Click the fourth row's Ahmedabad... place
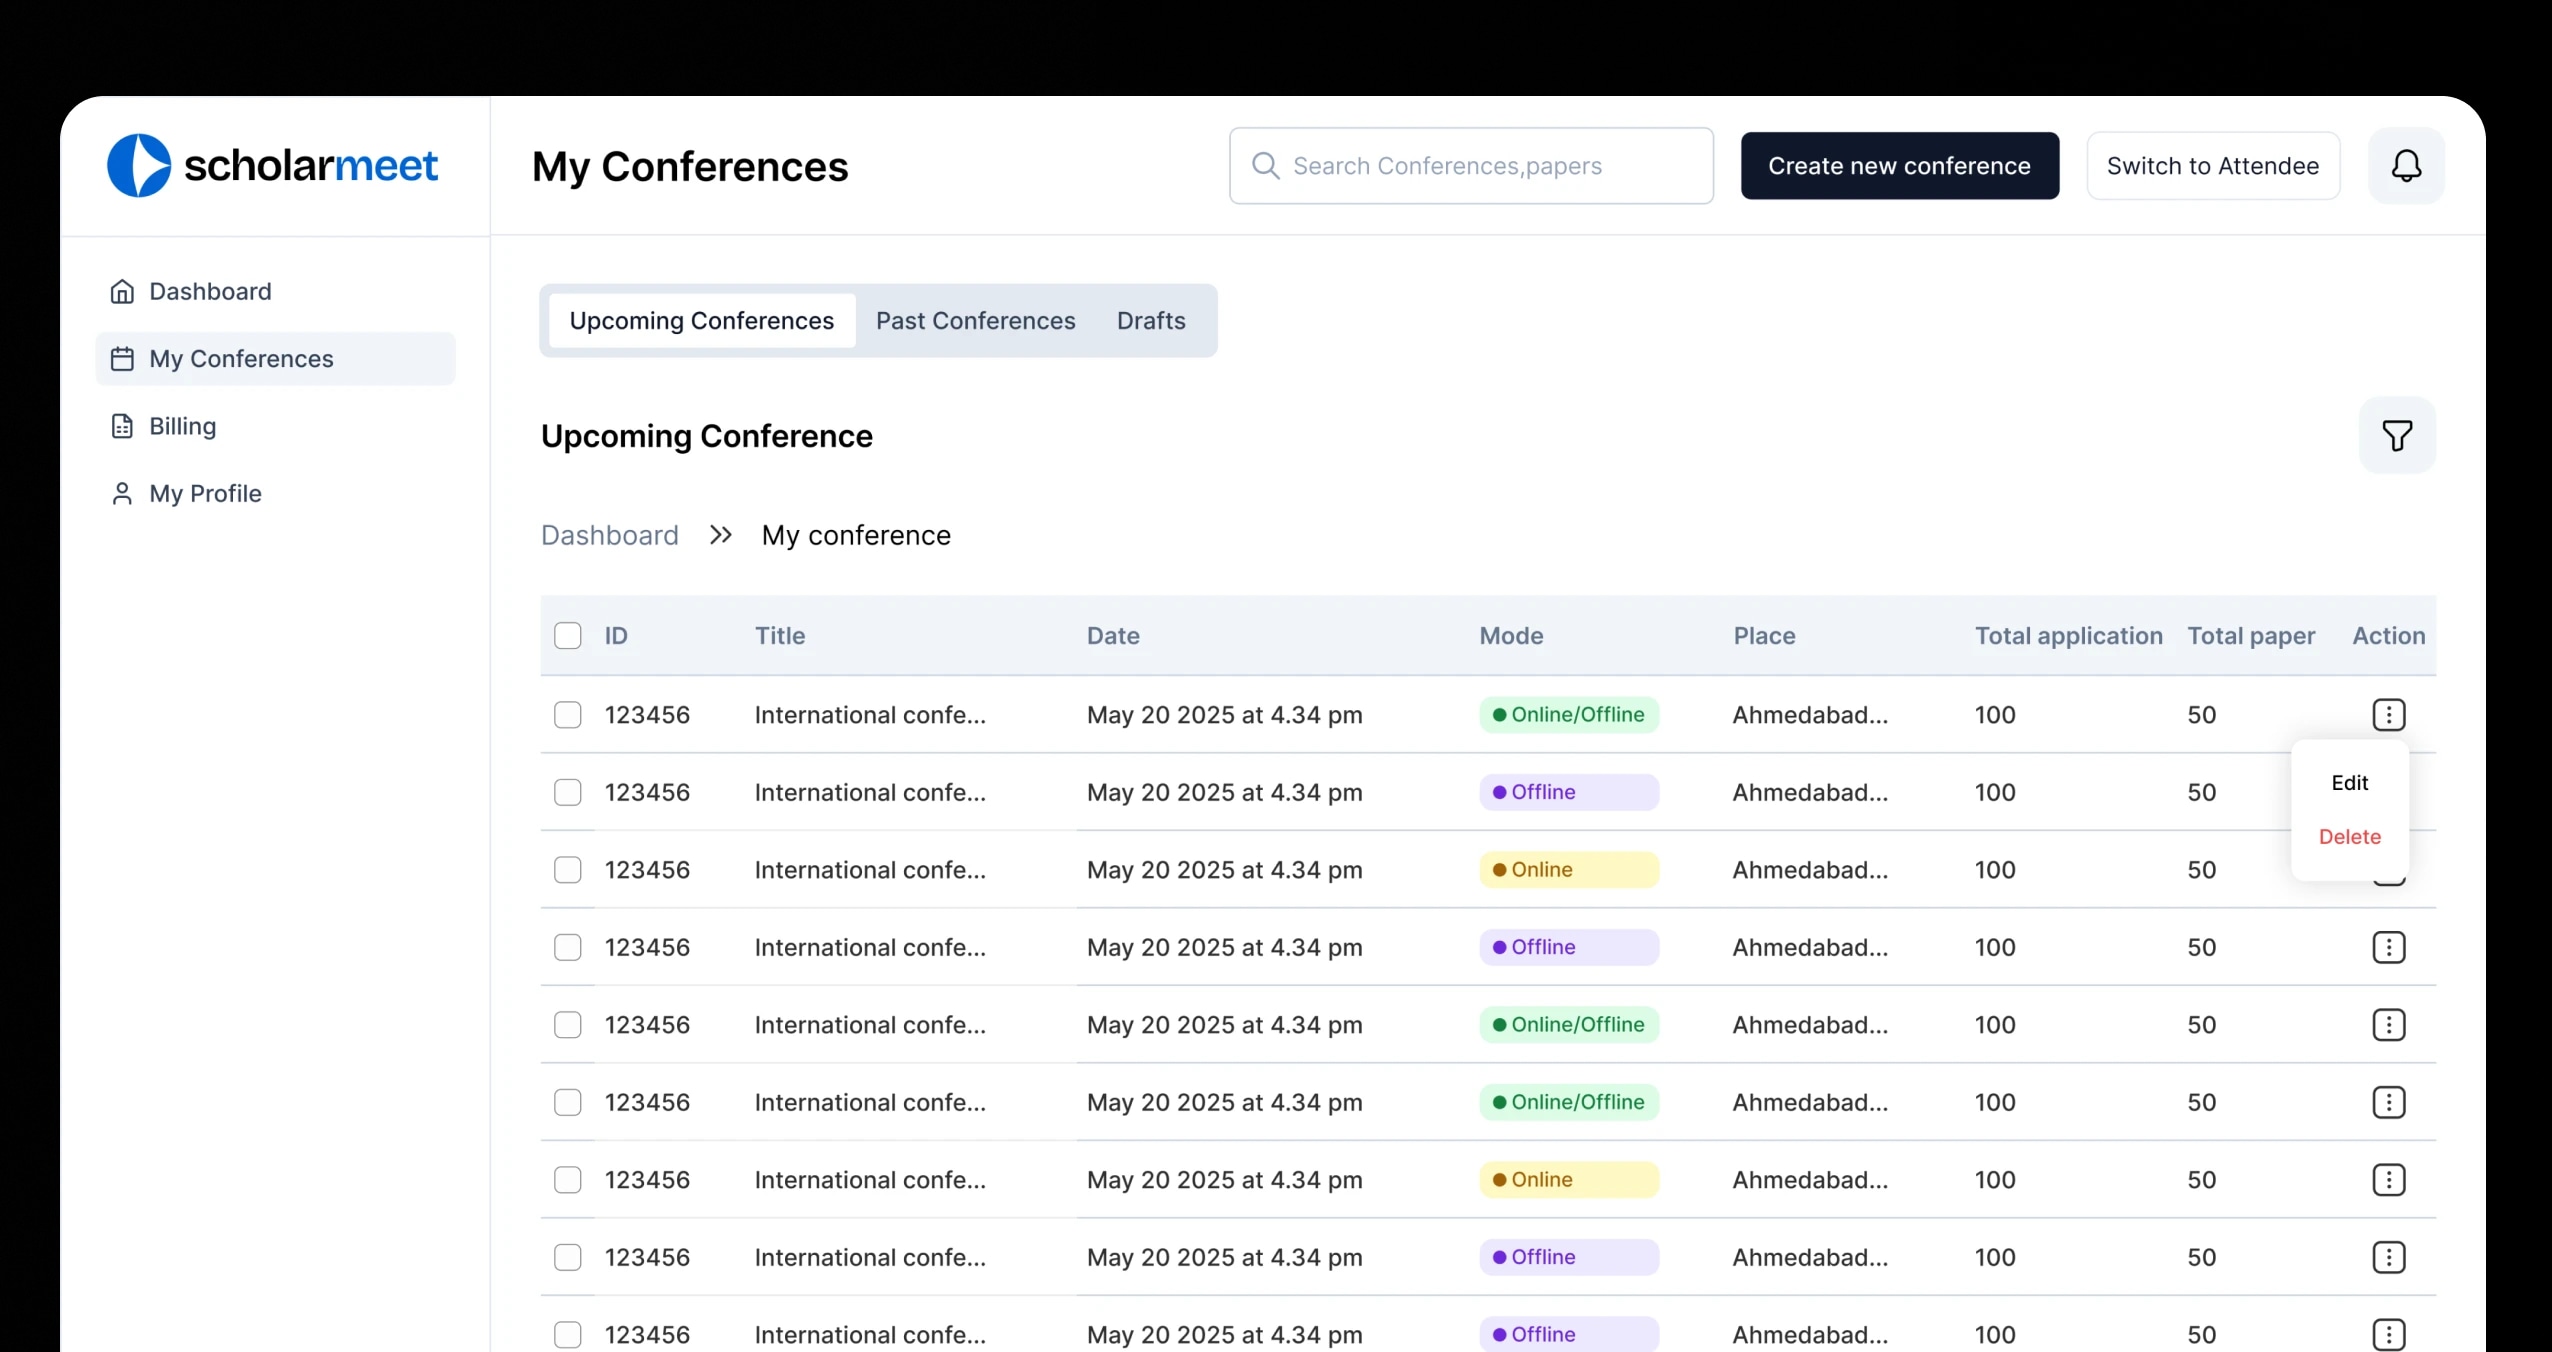The height and width of the screenshot is (1352, 2552). coord(1810,947)
